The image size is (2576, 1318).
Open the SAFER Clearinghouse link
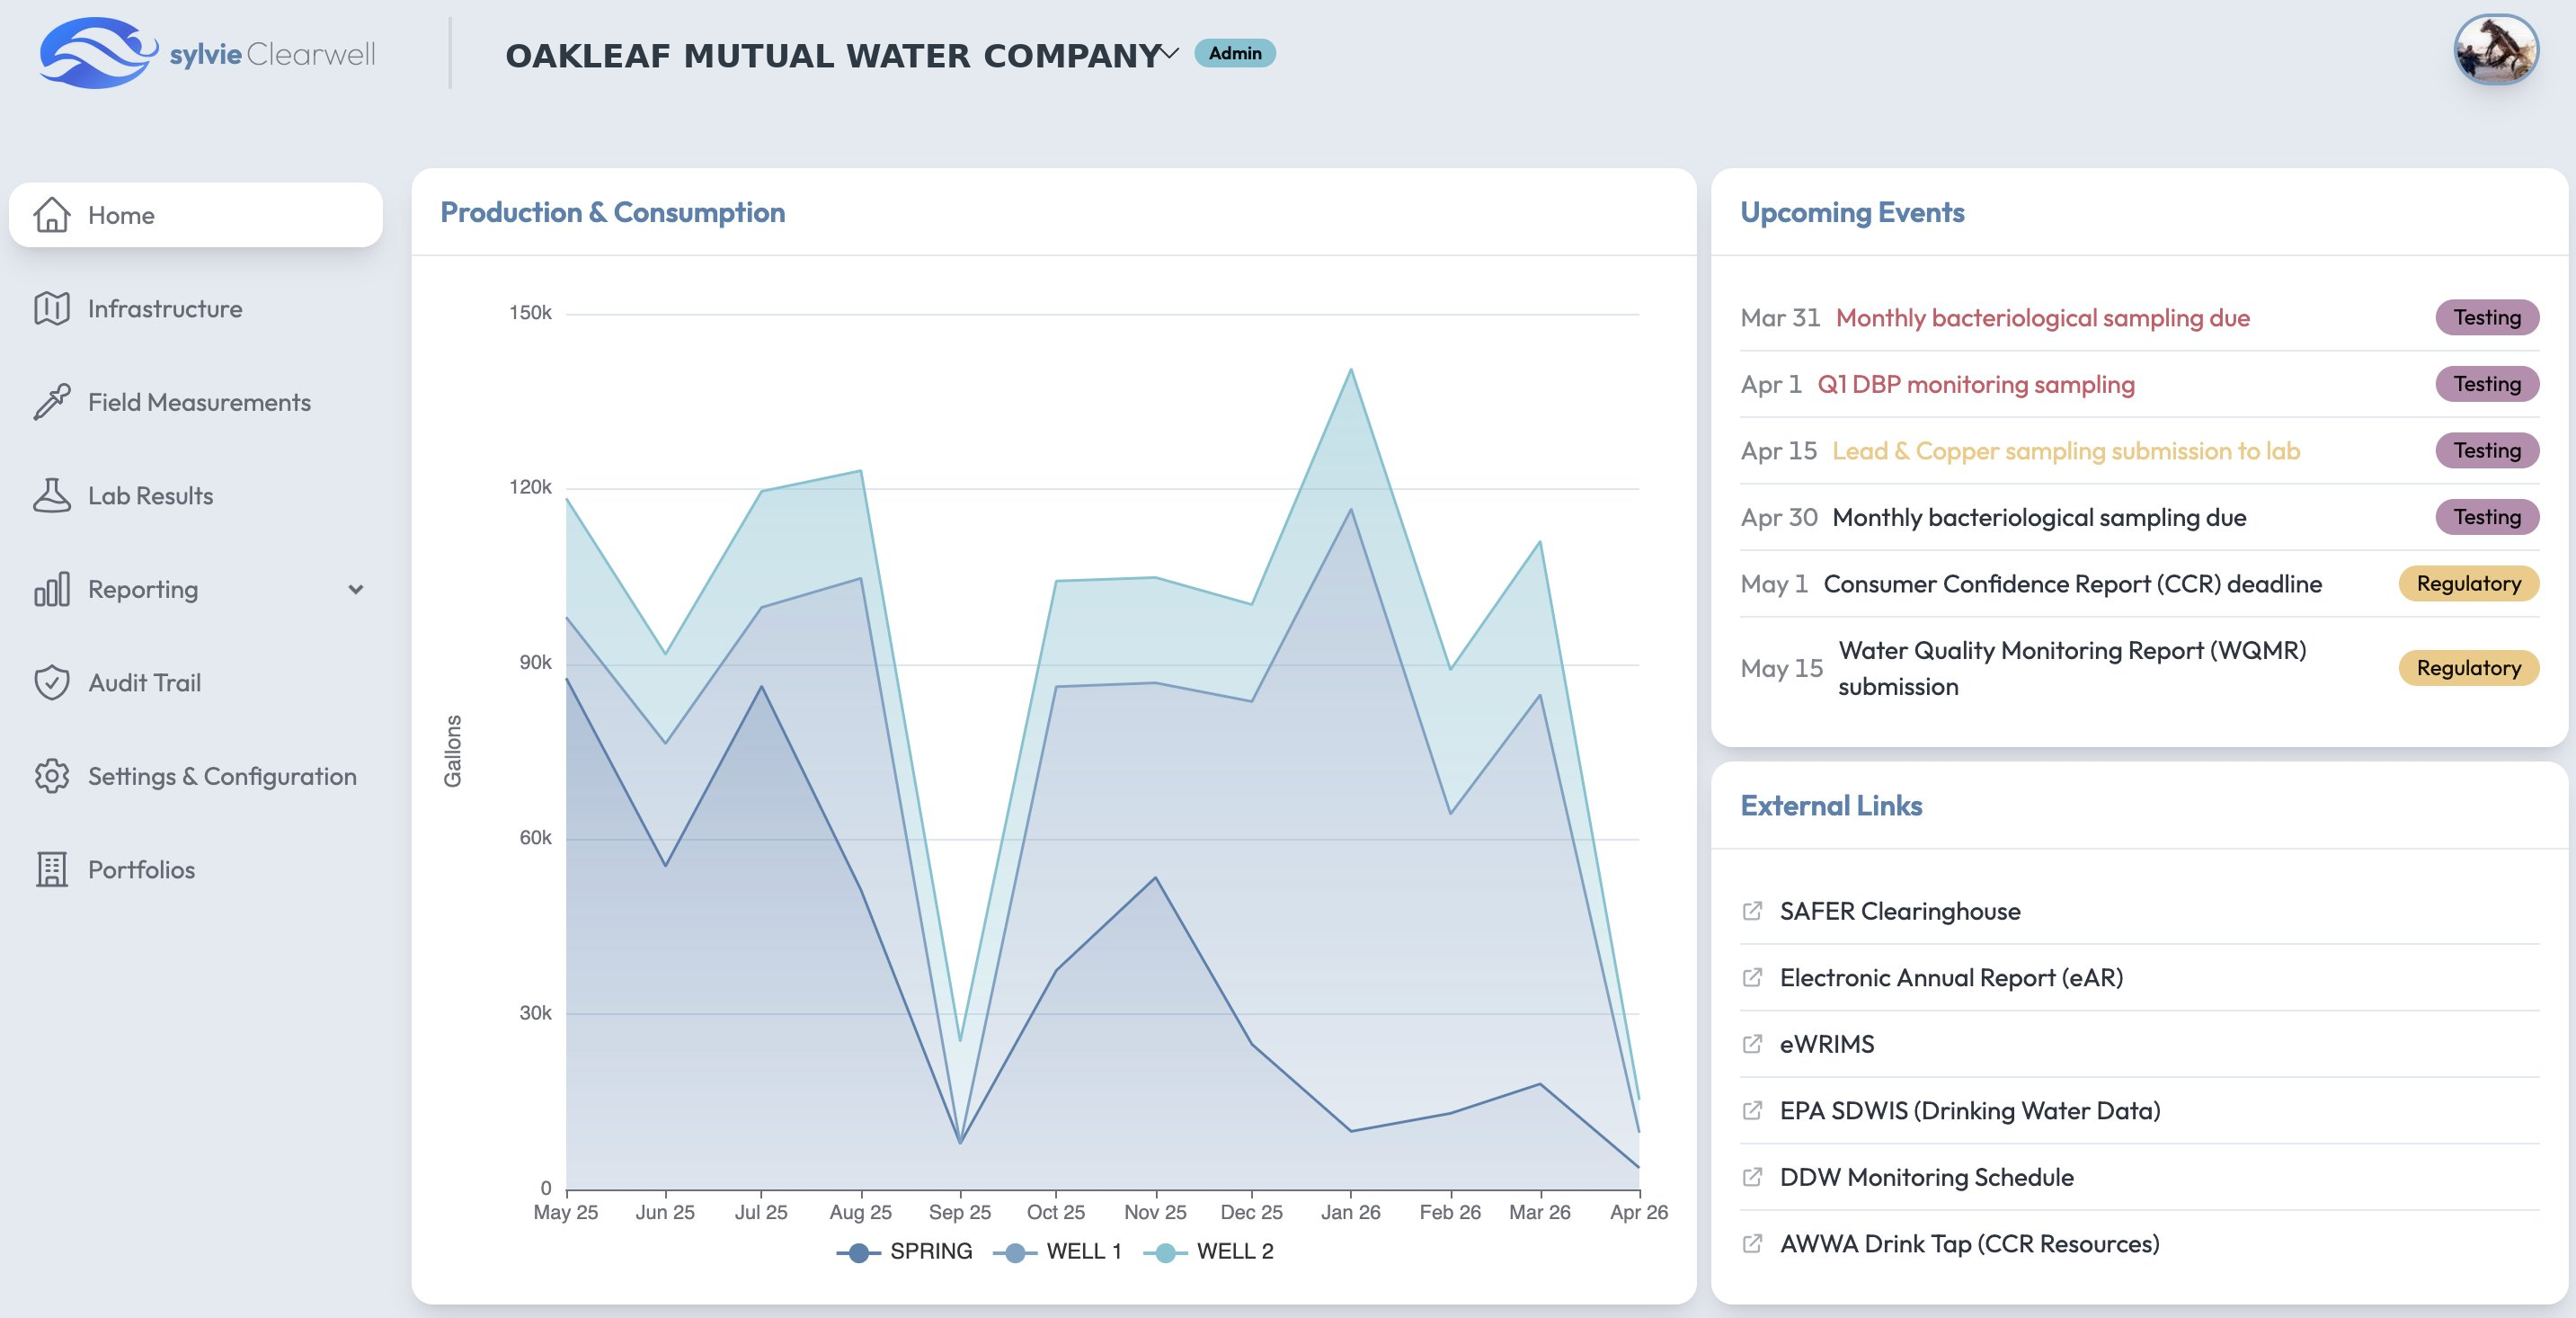click(1899, 911)
